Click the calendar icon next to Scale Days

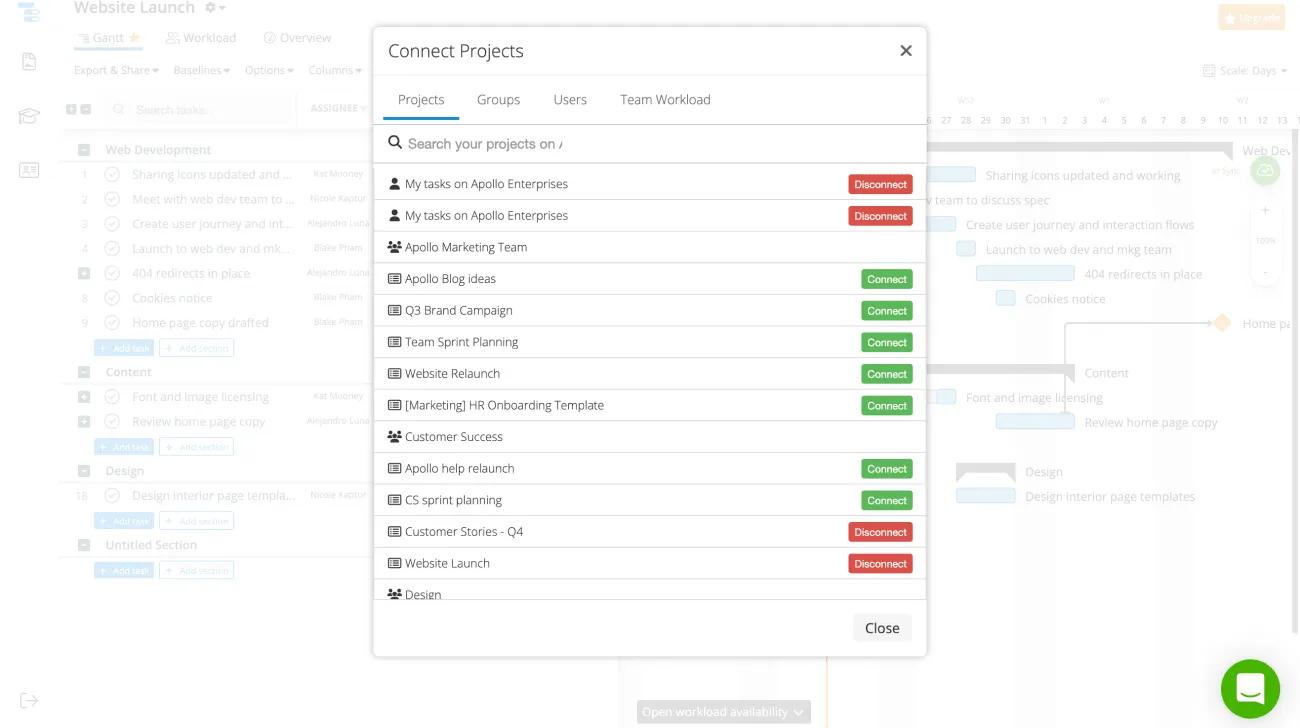[x=1208, y=70]
